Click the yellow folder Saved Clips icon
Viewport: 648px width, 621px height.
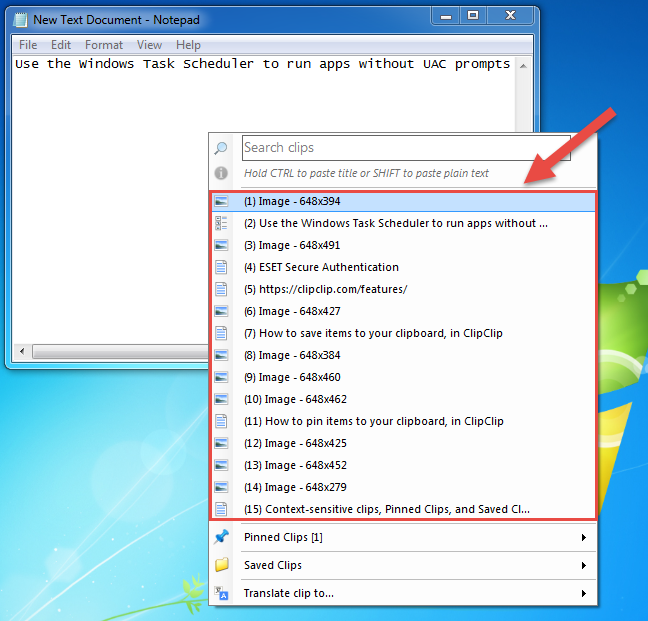click(x=222, y=565)
